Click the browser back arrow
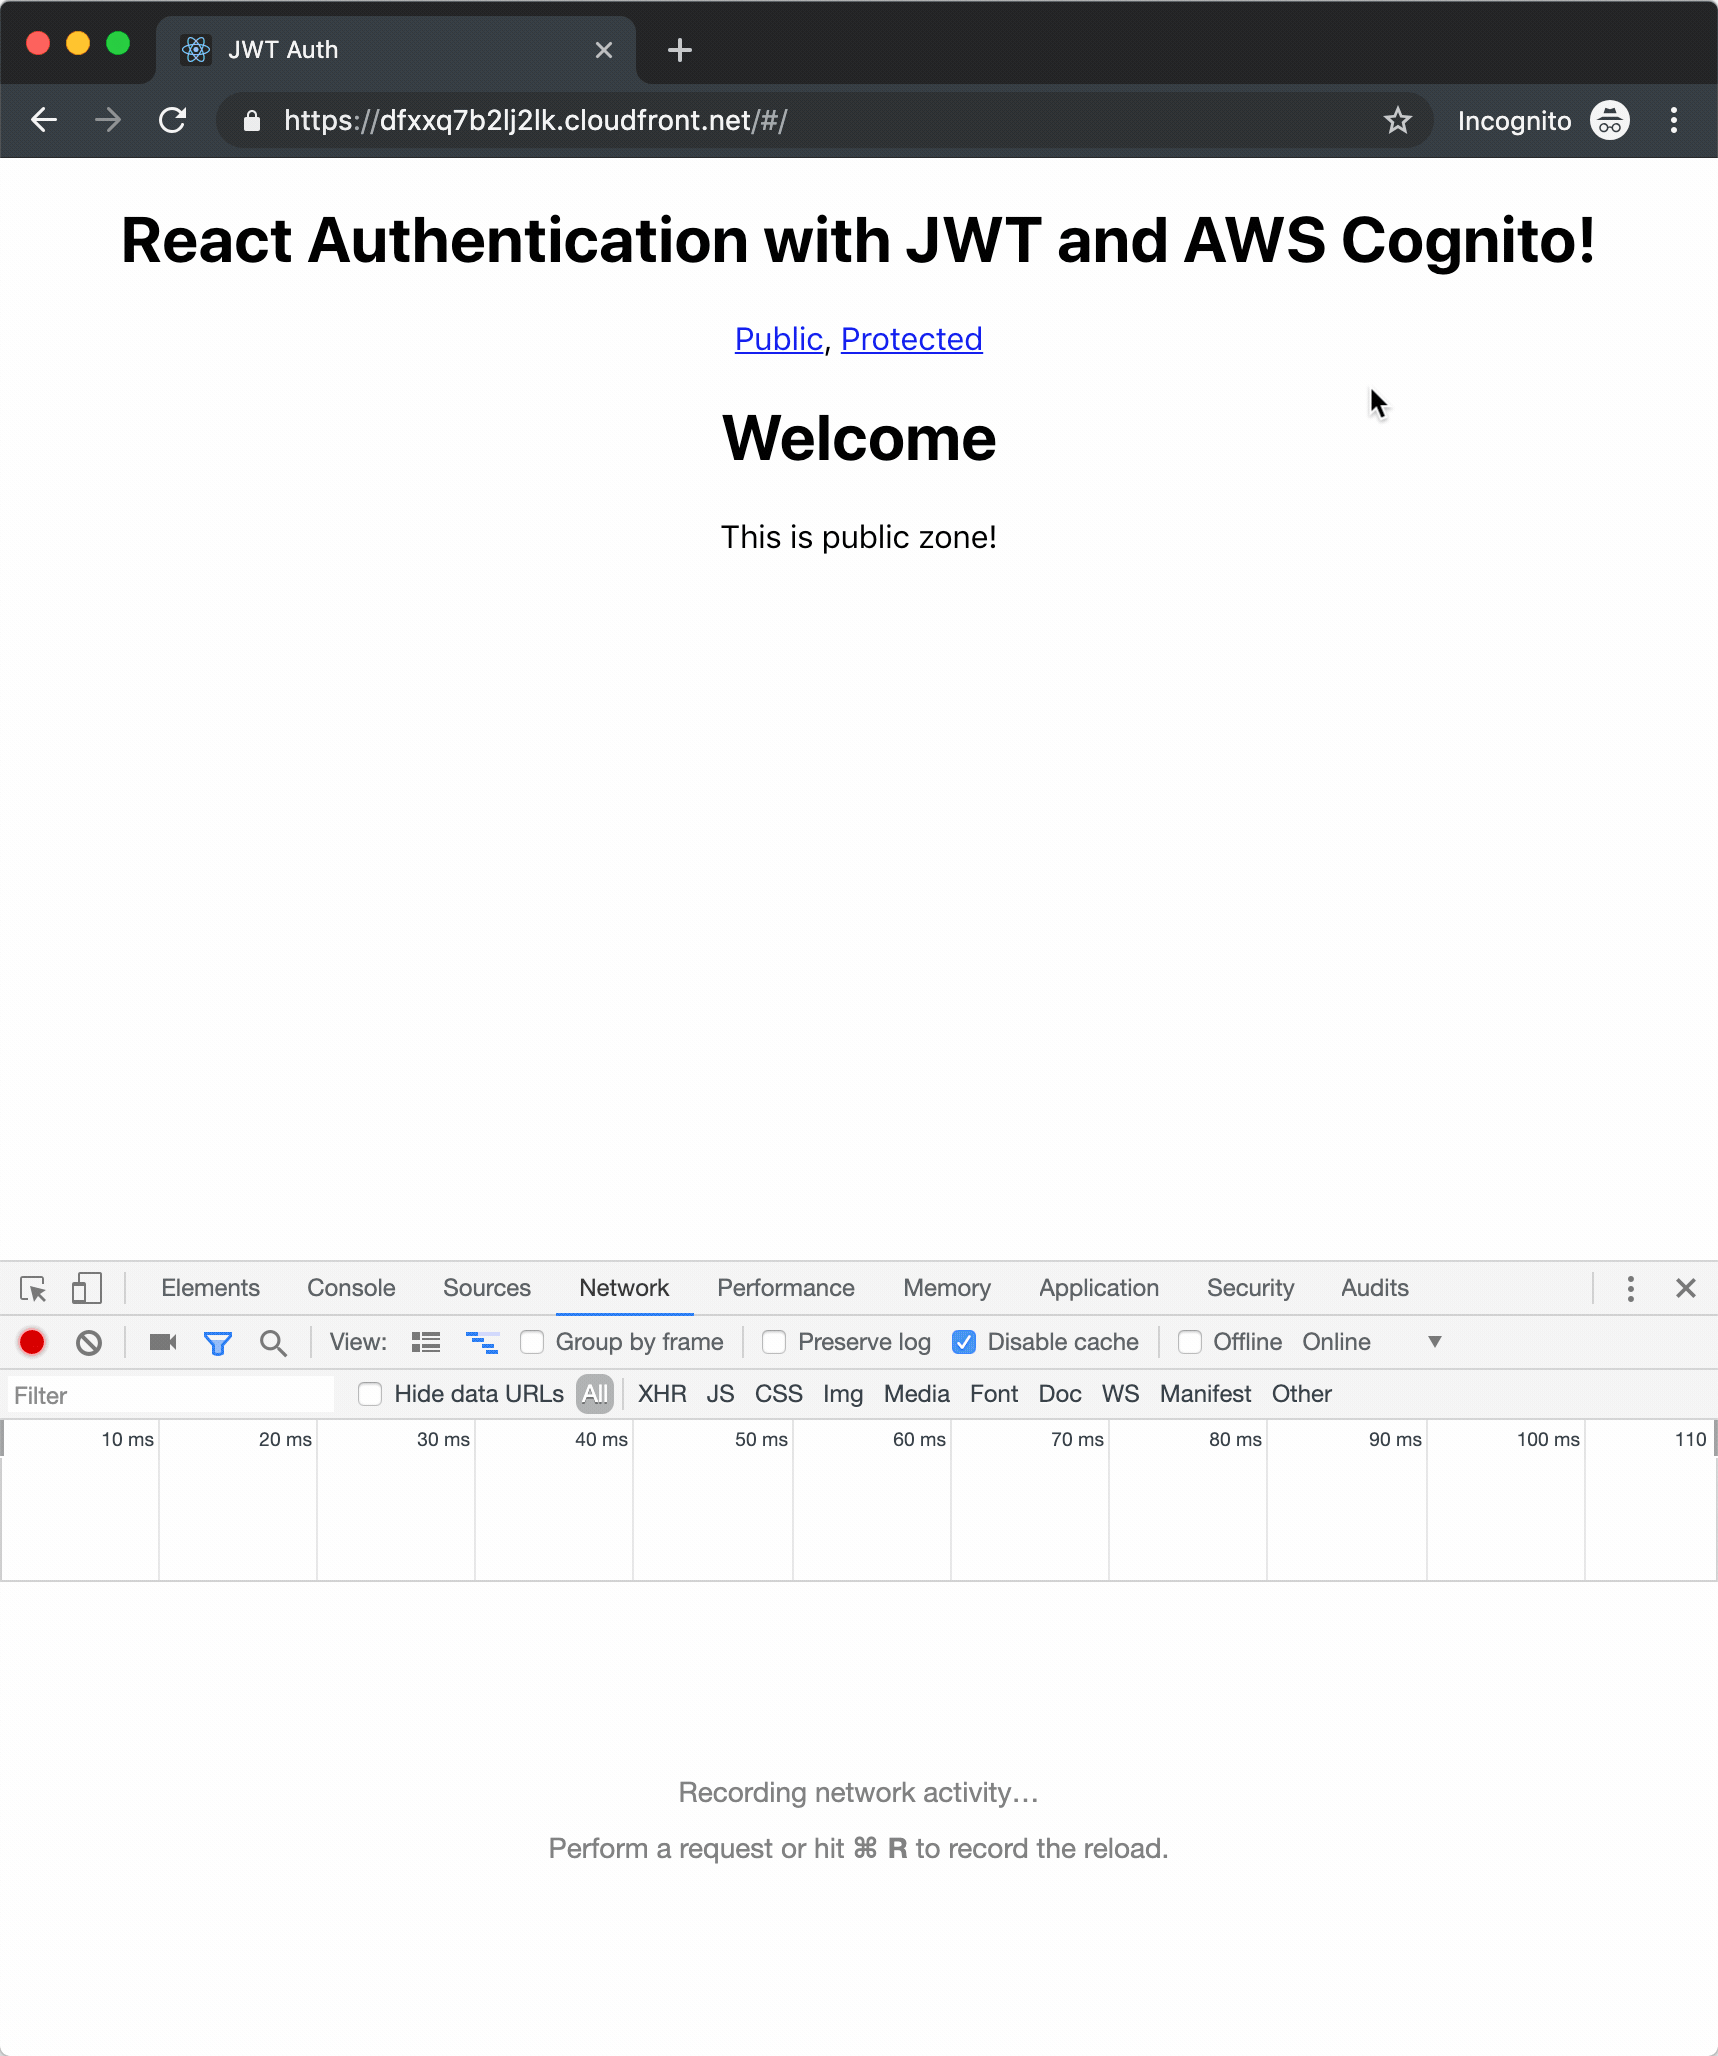1718x2056 pixels. tap(44, 121)
